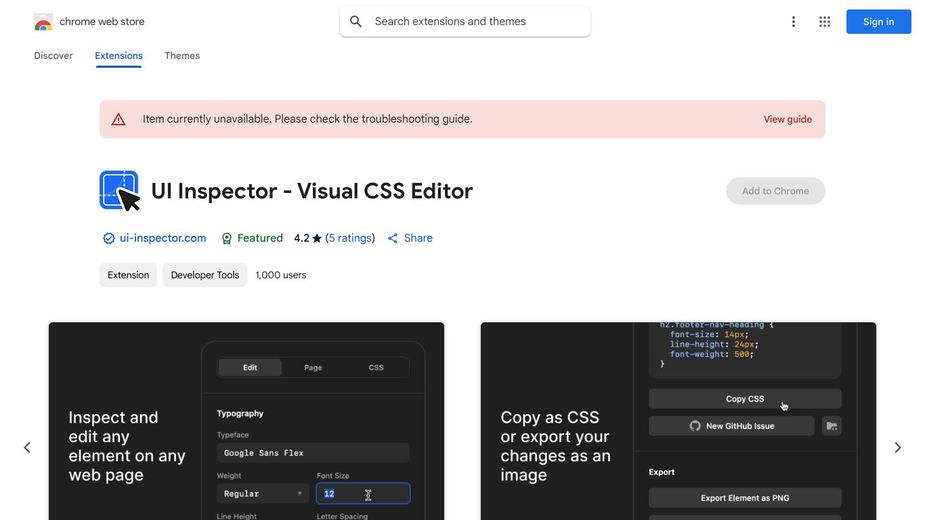Go to previous screenshot with left arrow
This screenshot has height=520, width=925.
pos(27,447)
